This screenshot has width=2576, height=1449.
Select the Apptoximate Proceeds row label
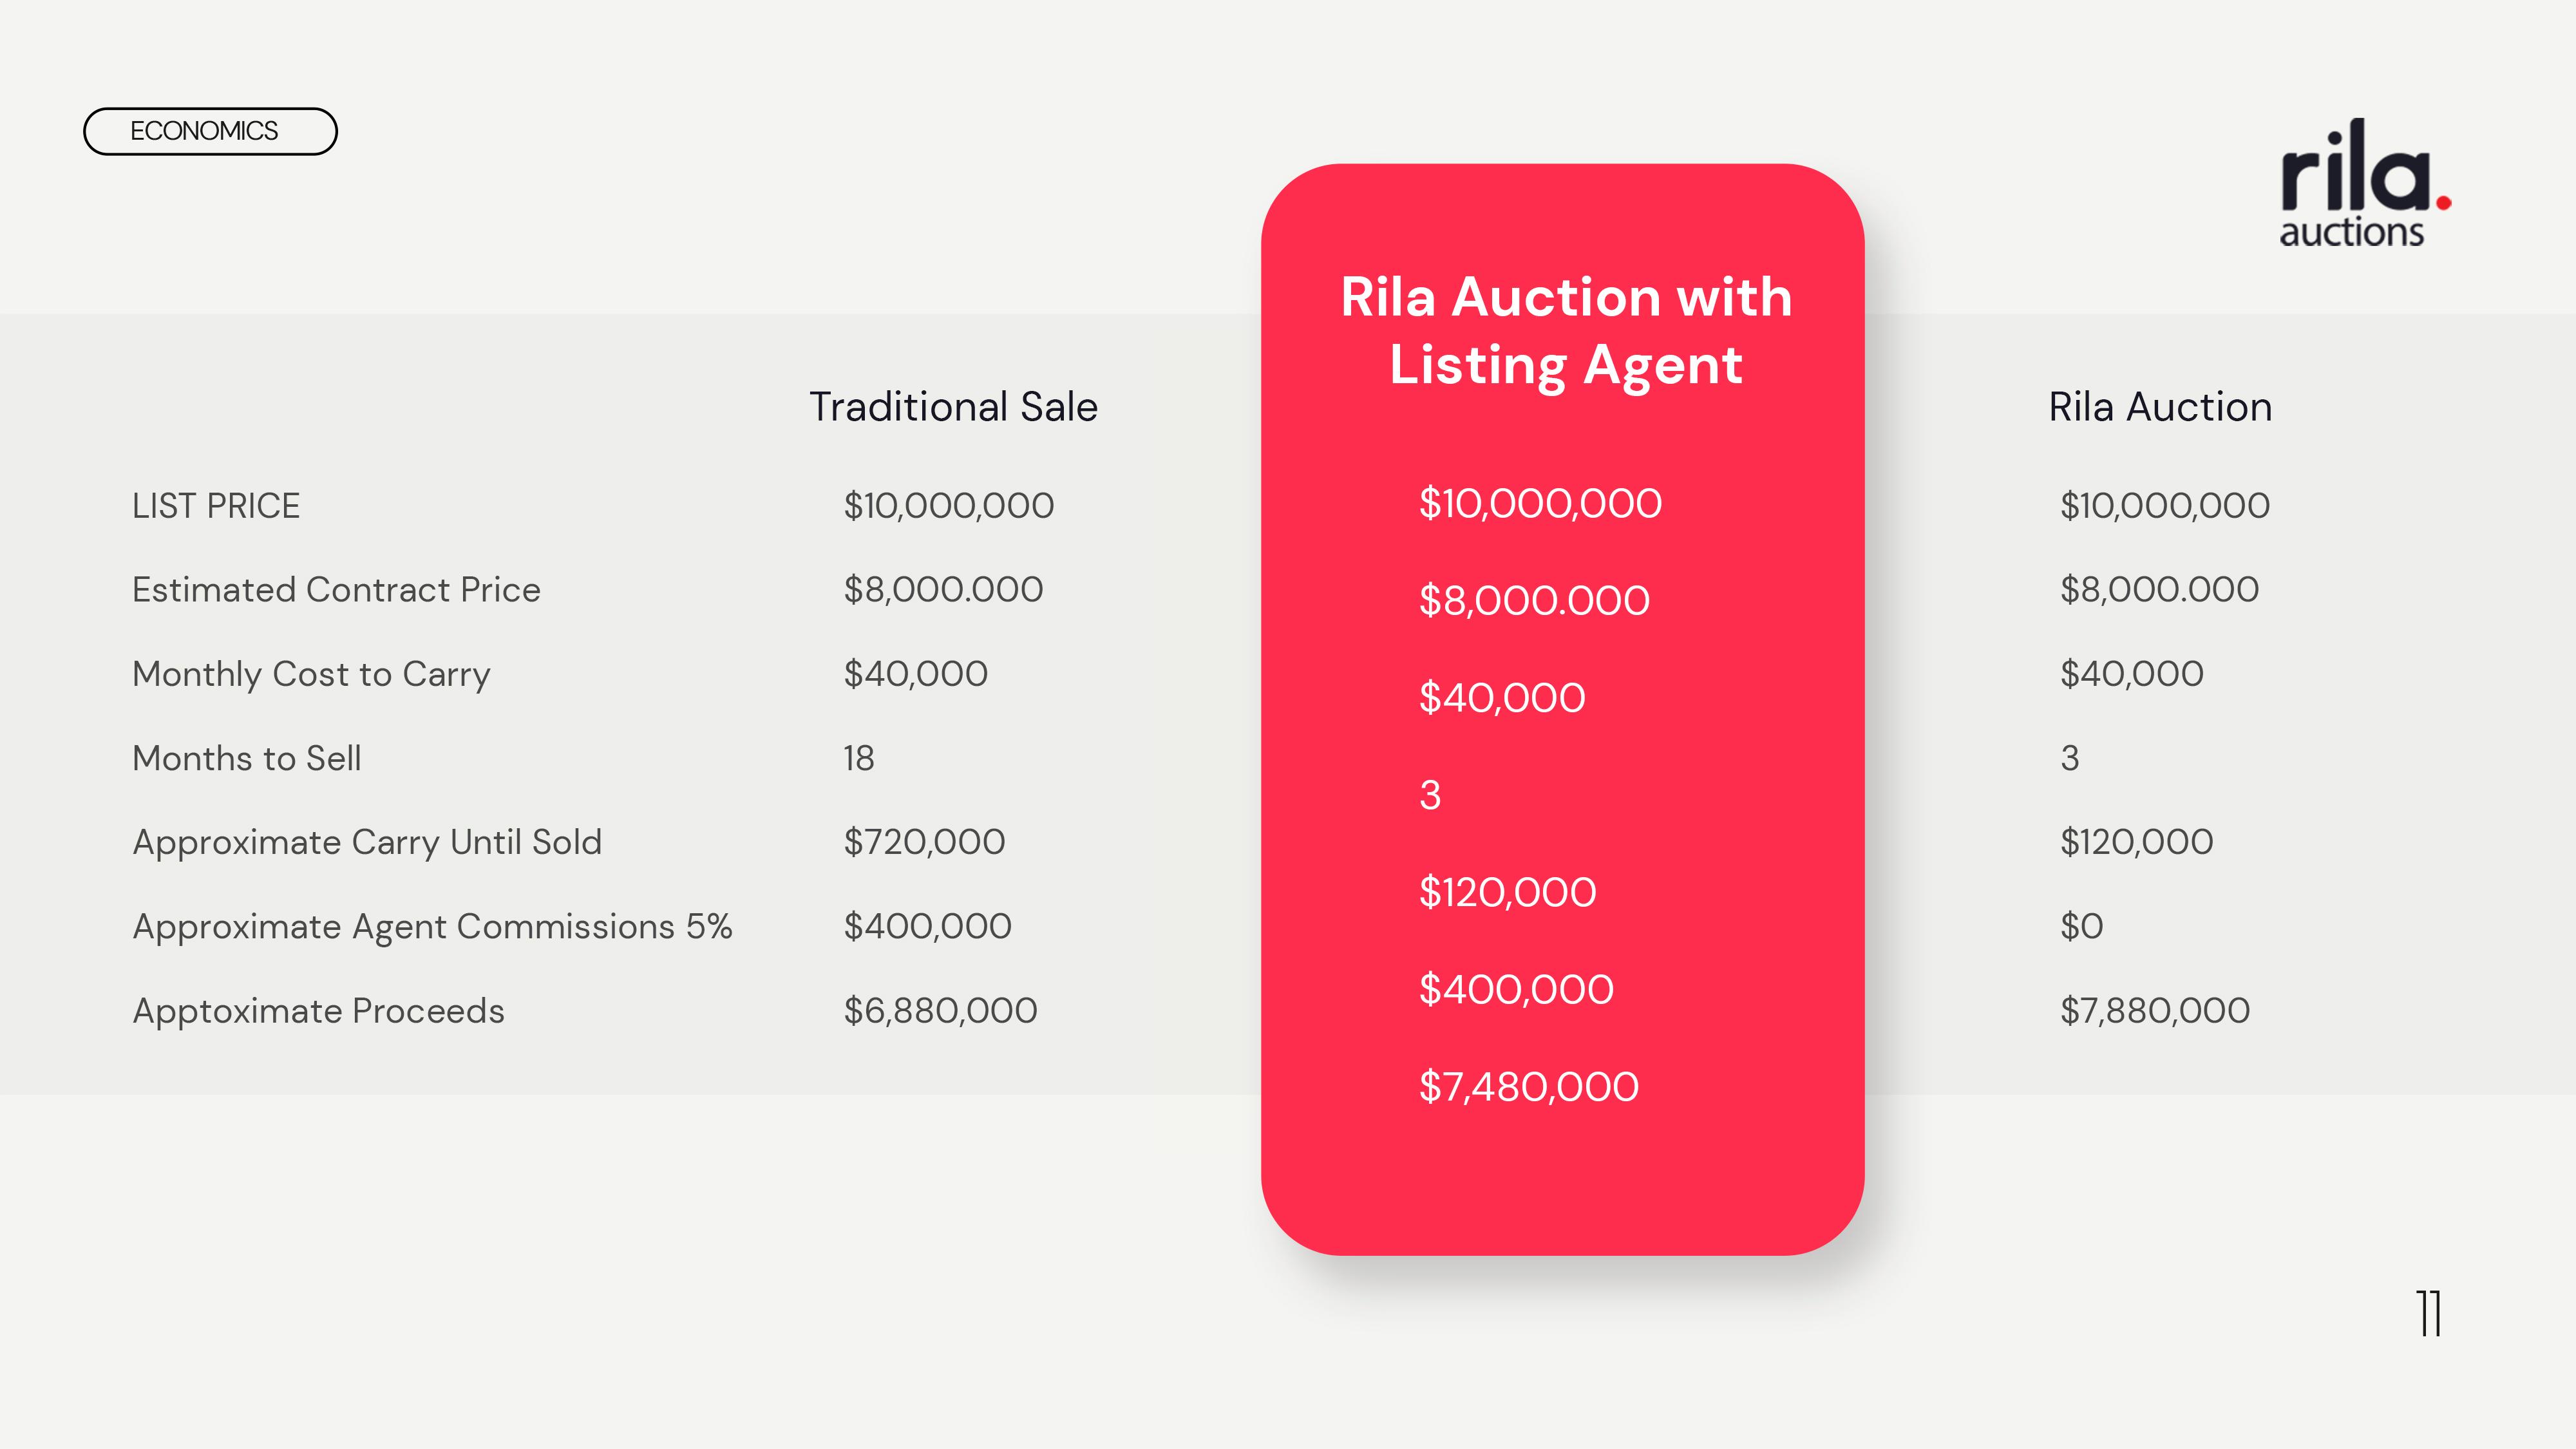(x=318, y=1011)
